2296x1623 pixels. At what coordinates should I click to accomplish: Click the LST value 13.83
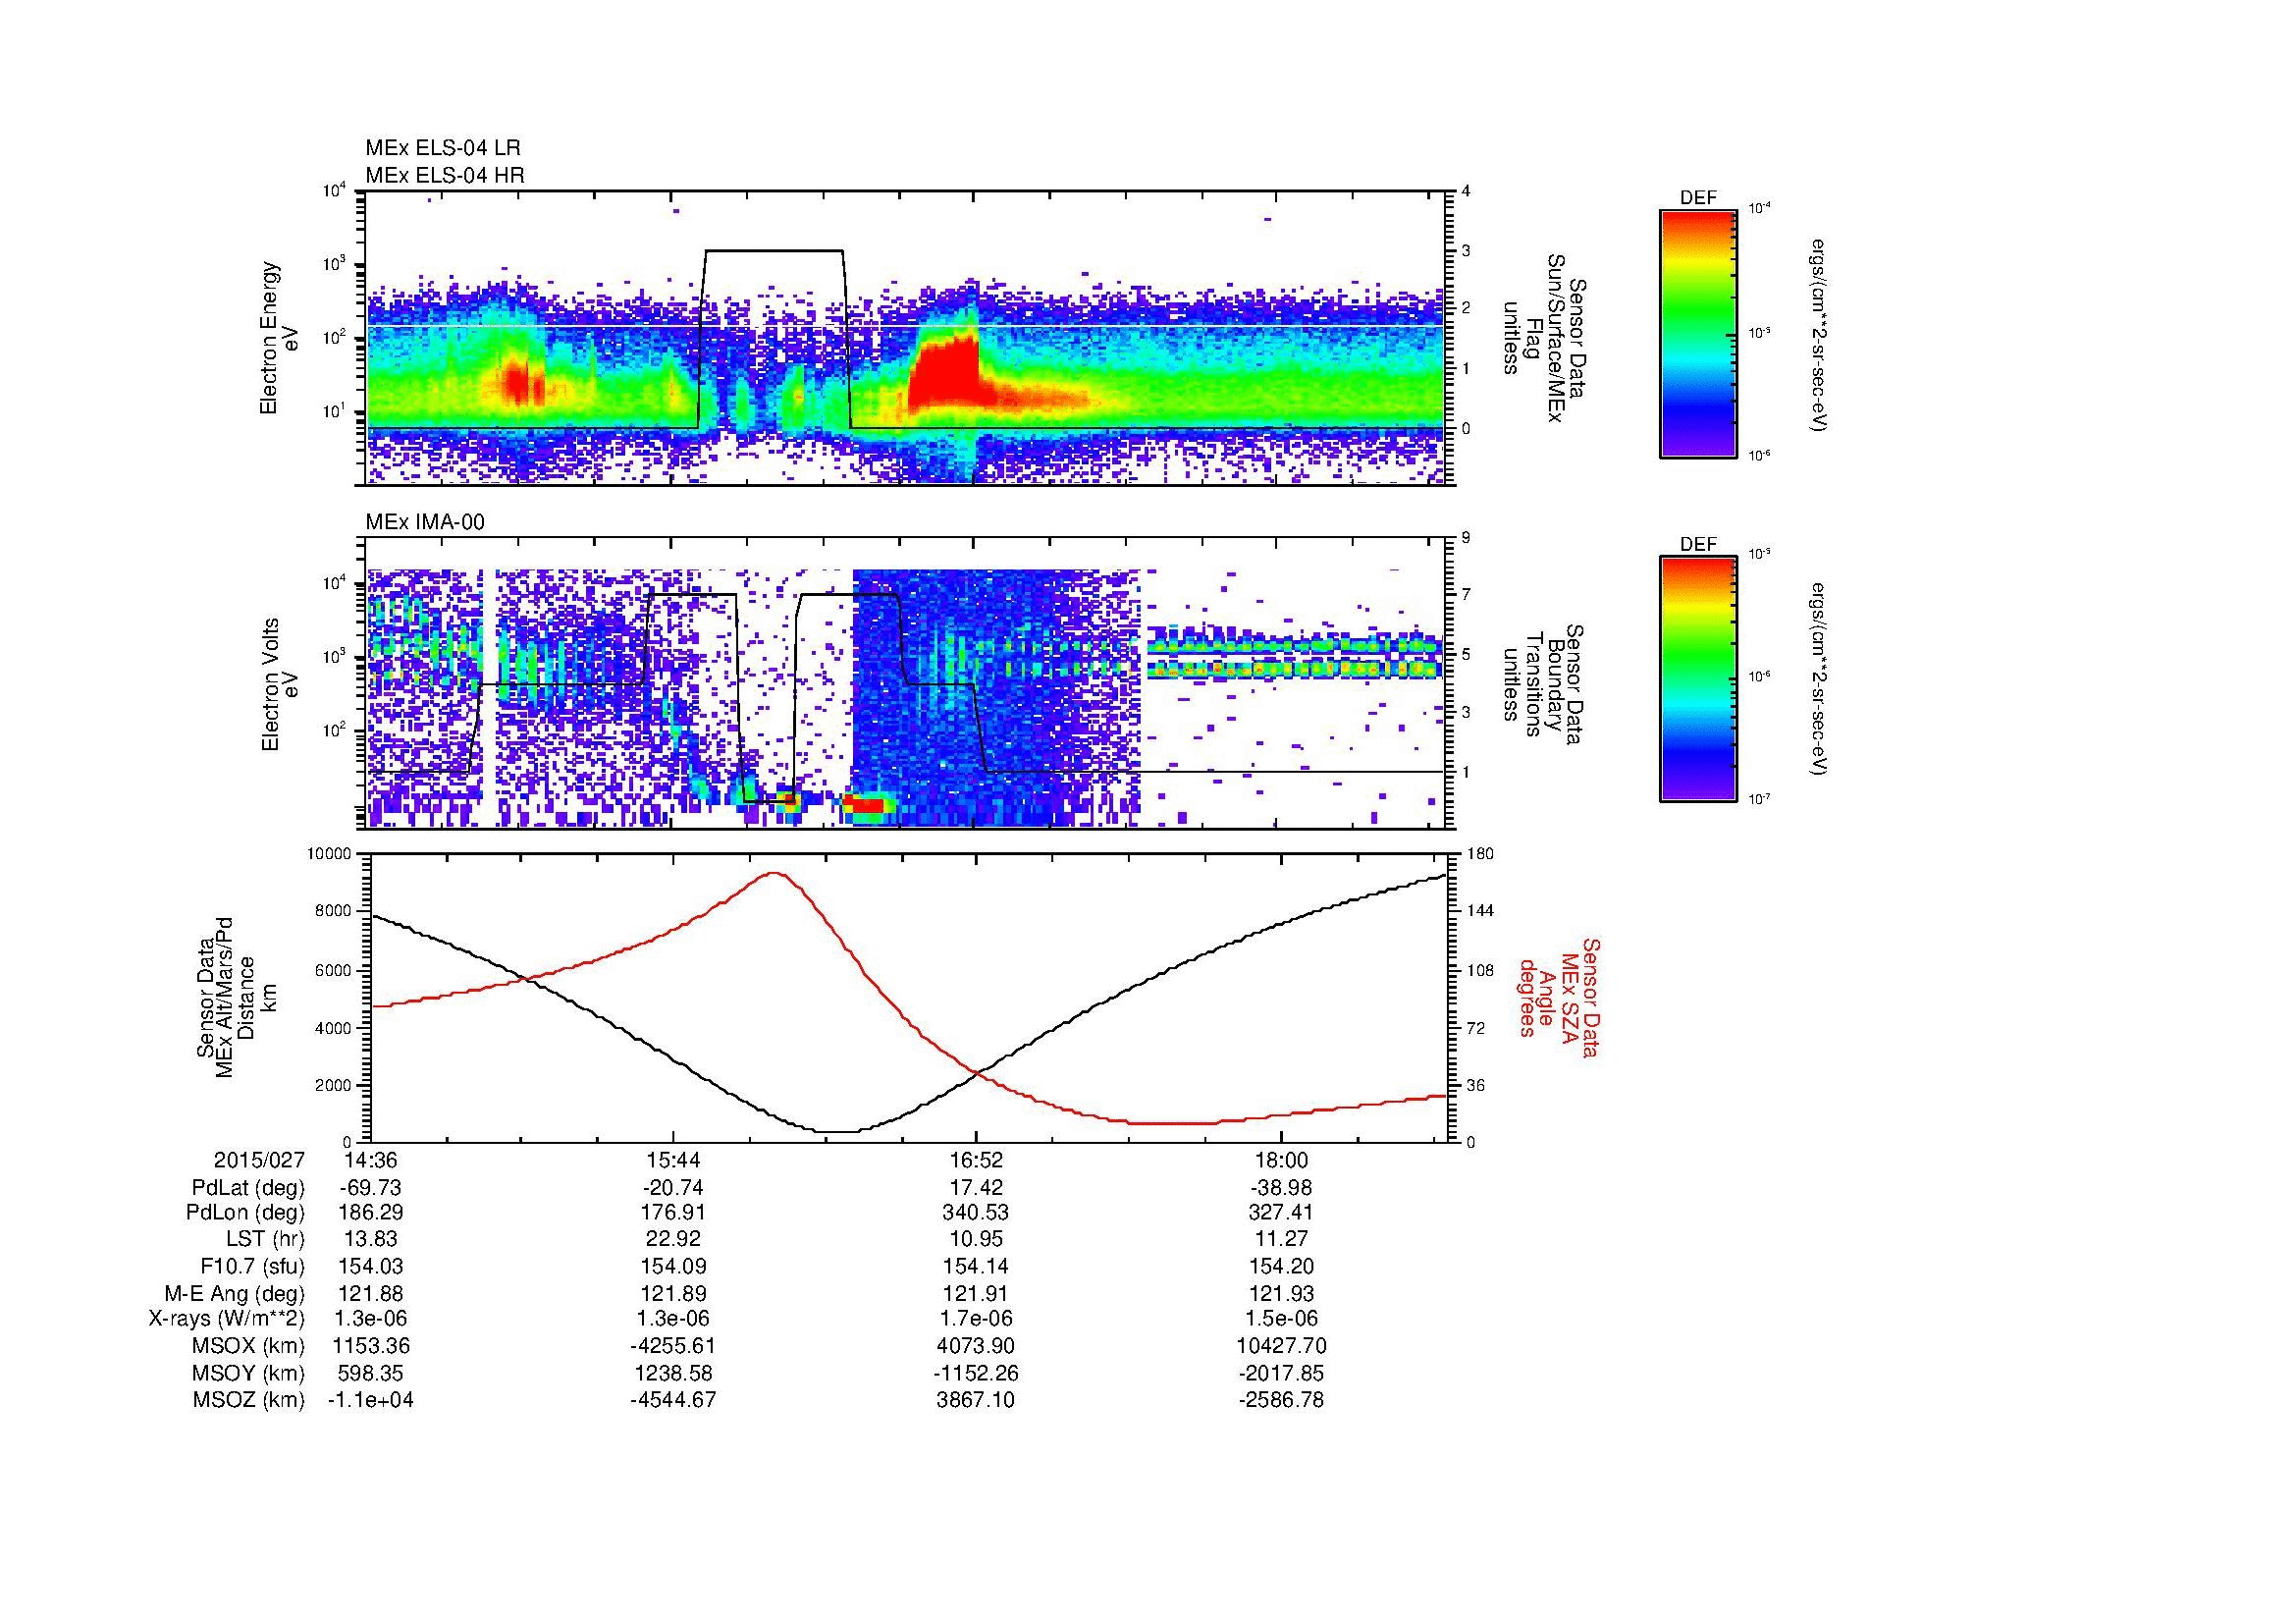pyautogui.click(x=371, y=1240)
